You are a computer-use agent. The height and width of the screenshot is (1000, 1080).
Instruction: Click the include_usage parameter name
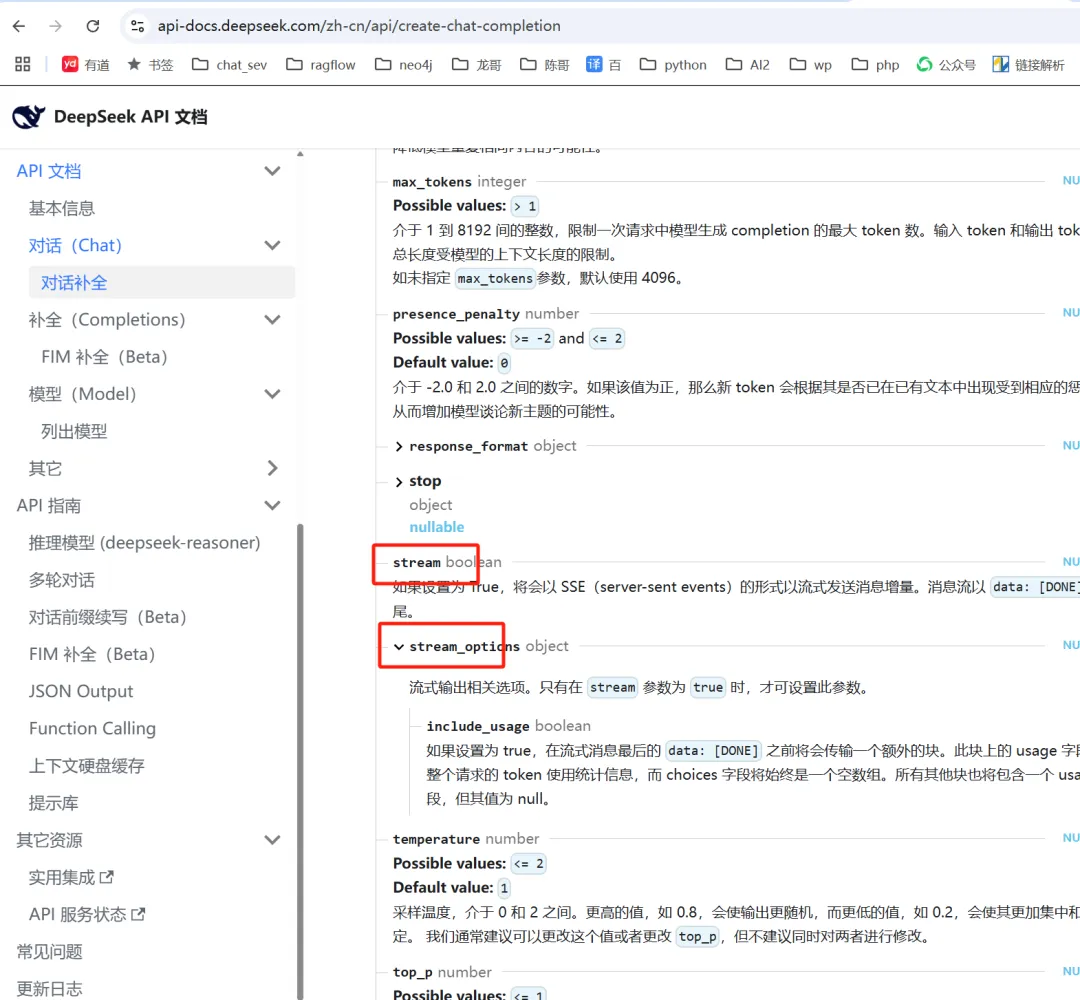pyautogui.click(x=478, y=727)
